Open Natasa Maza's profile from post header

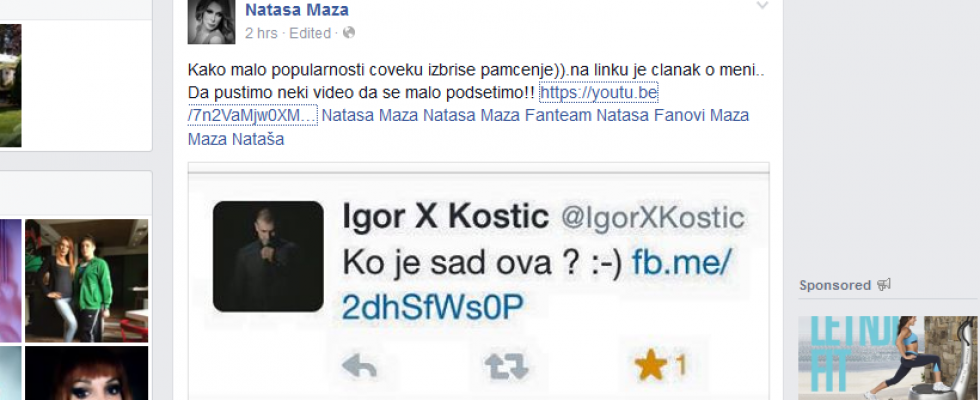point(297,10)
